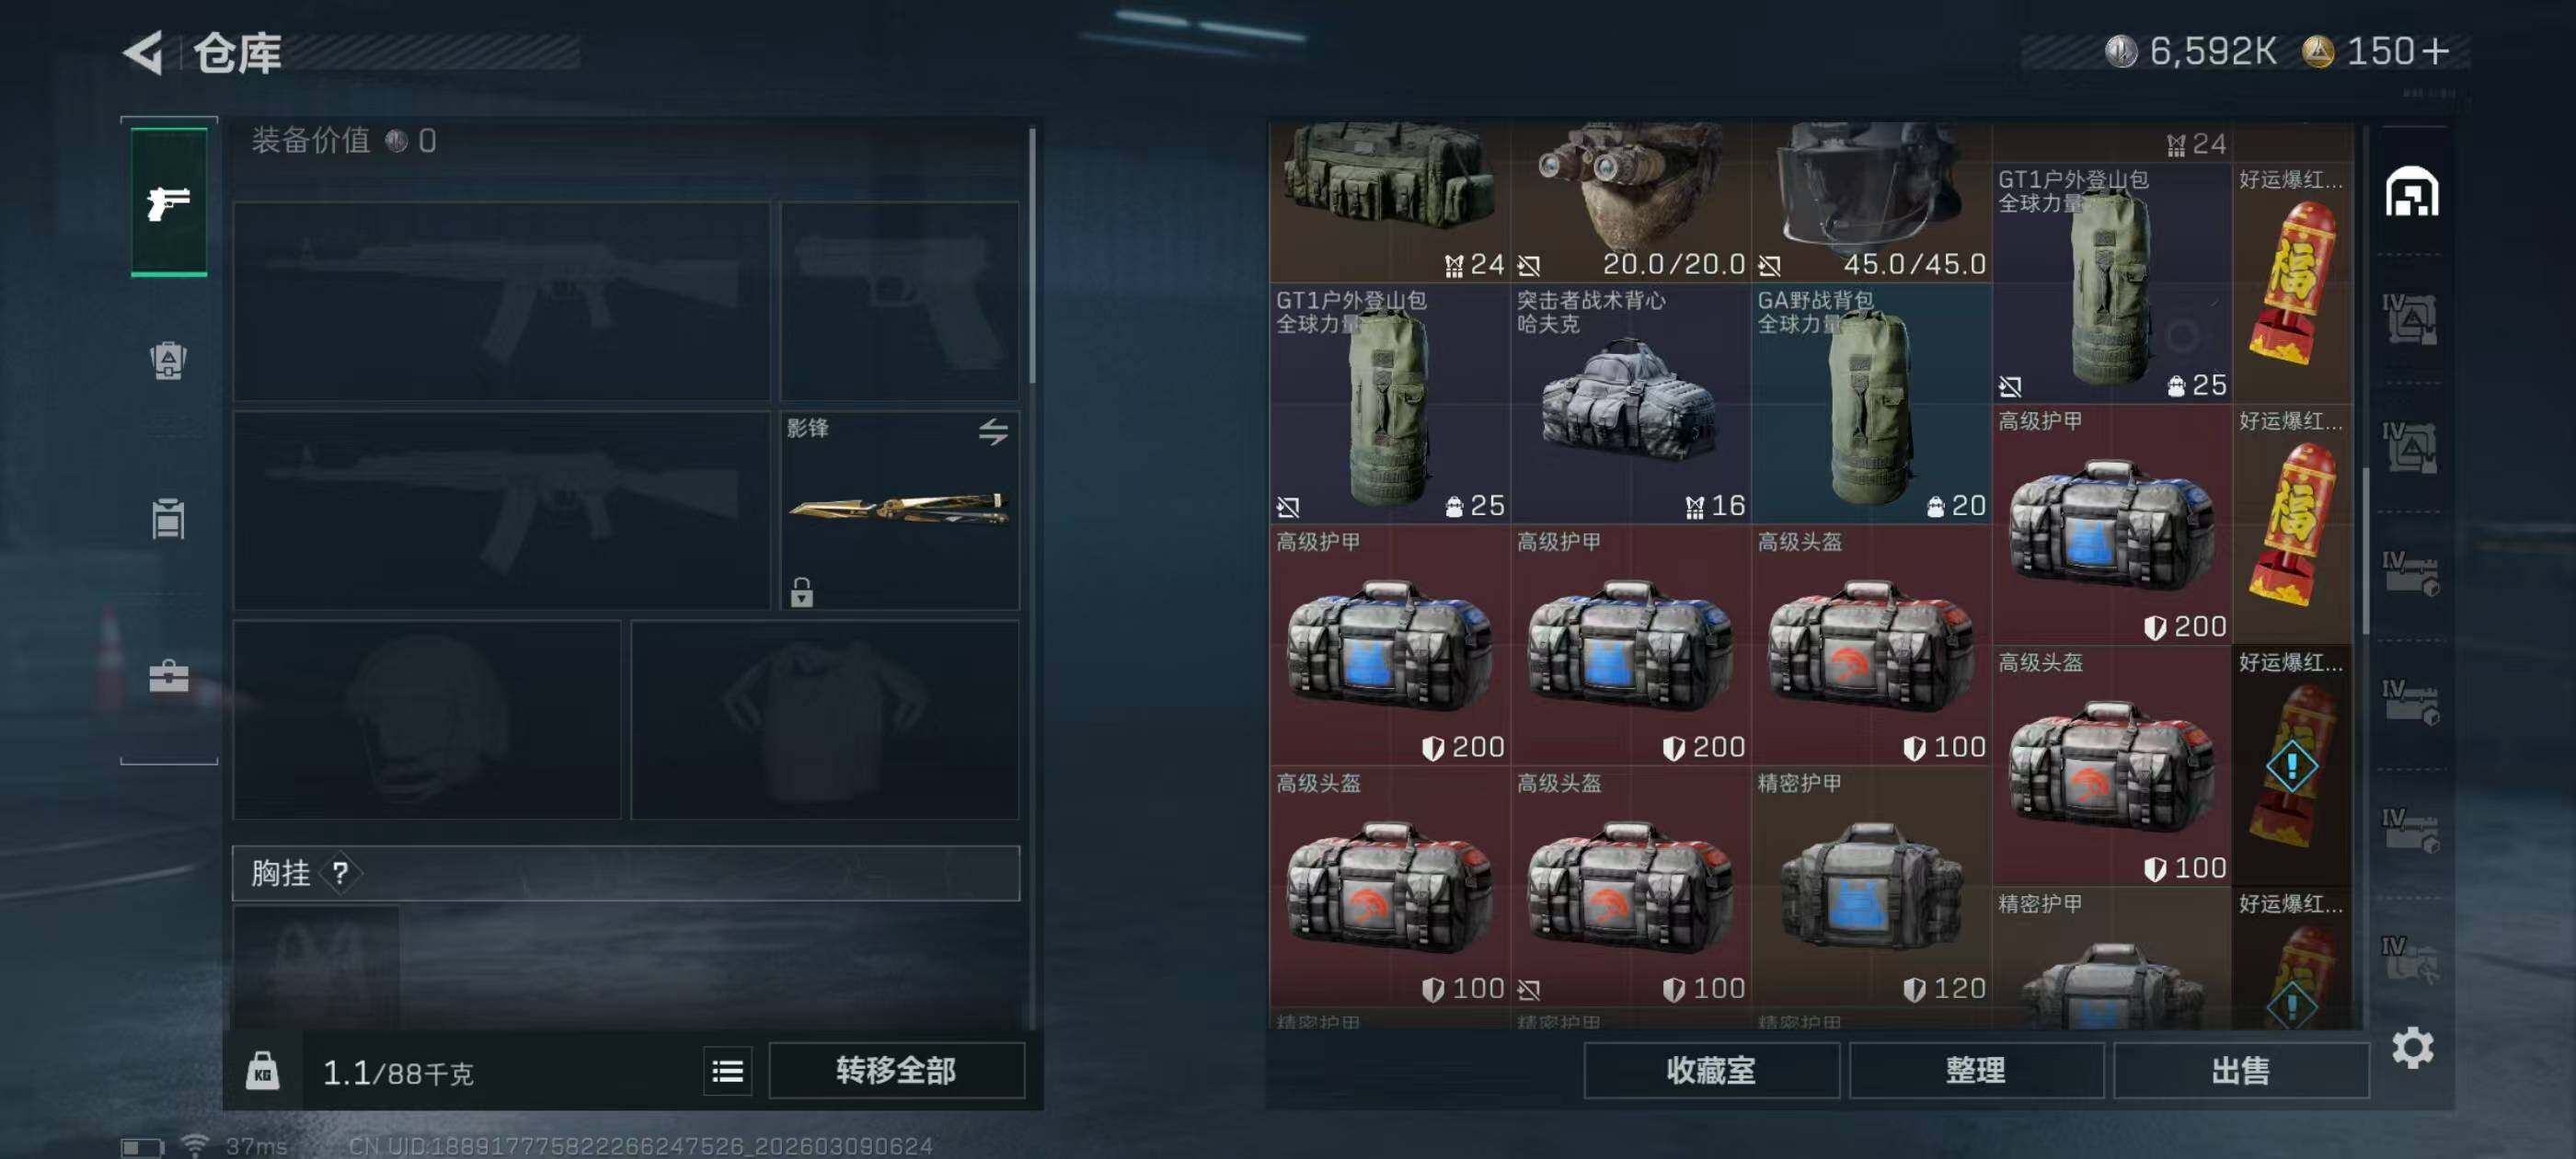This screenshot has height=1159, width=2576.
Task: Open the 胸挂 question mark help
Action: click(x=340, y=873)
